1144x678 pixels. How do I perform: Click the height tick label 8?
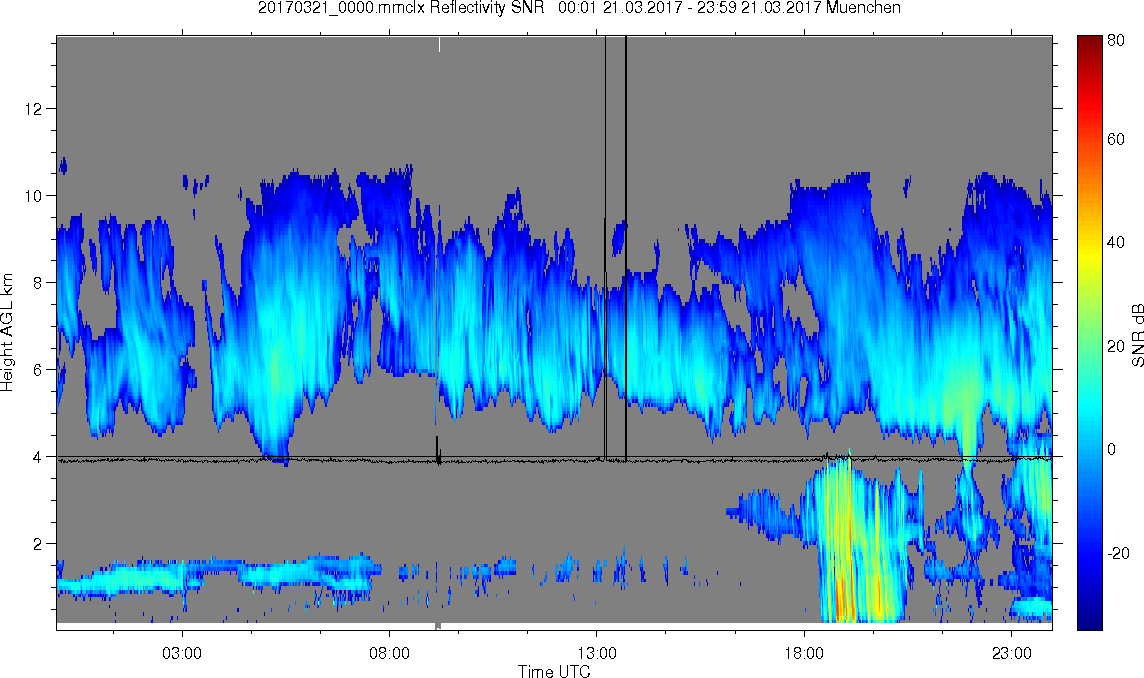click(x=38, y=282)
